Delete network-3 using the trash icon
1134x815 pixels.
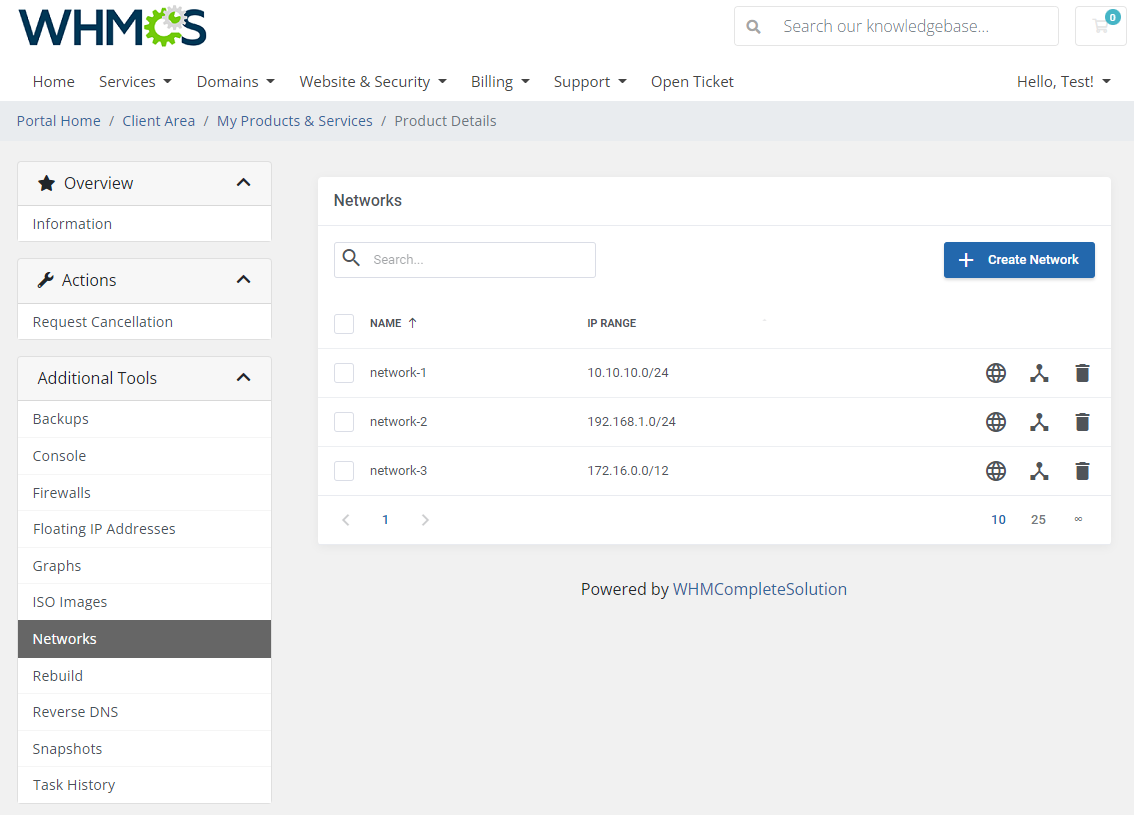[1082, 470]
